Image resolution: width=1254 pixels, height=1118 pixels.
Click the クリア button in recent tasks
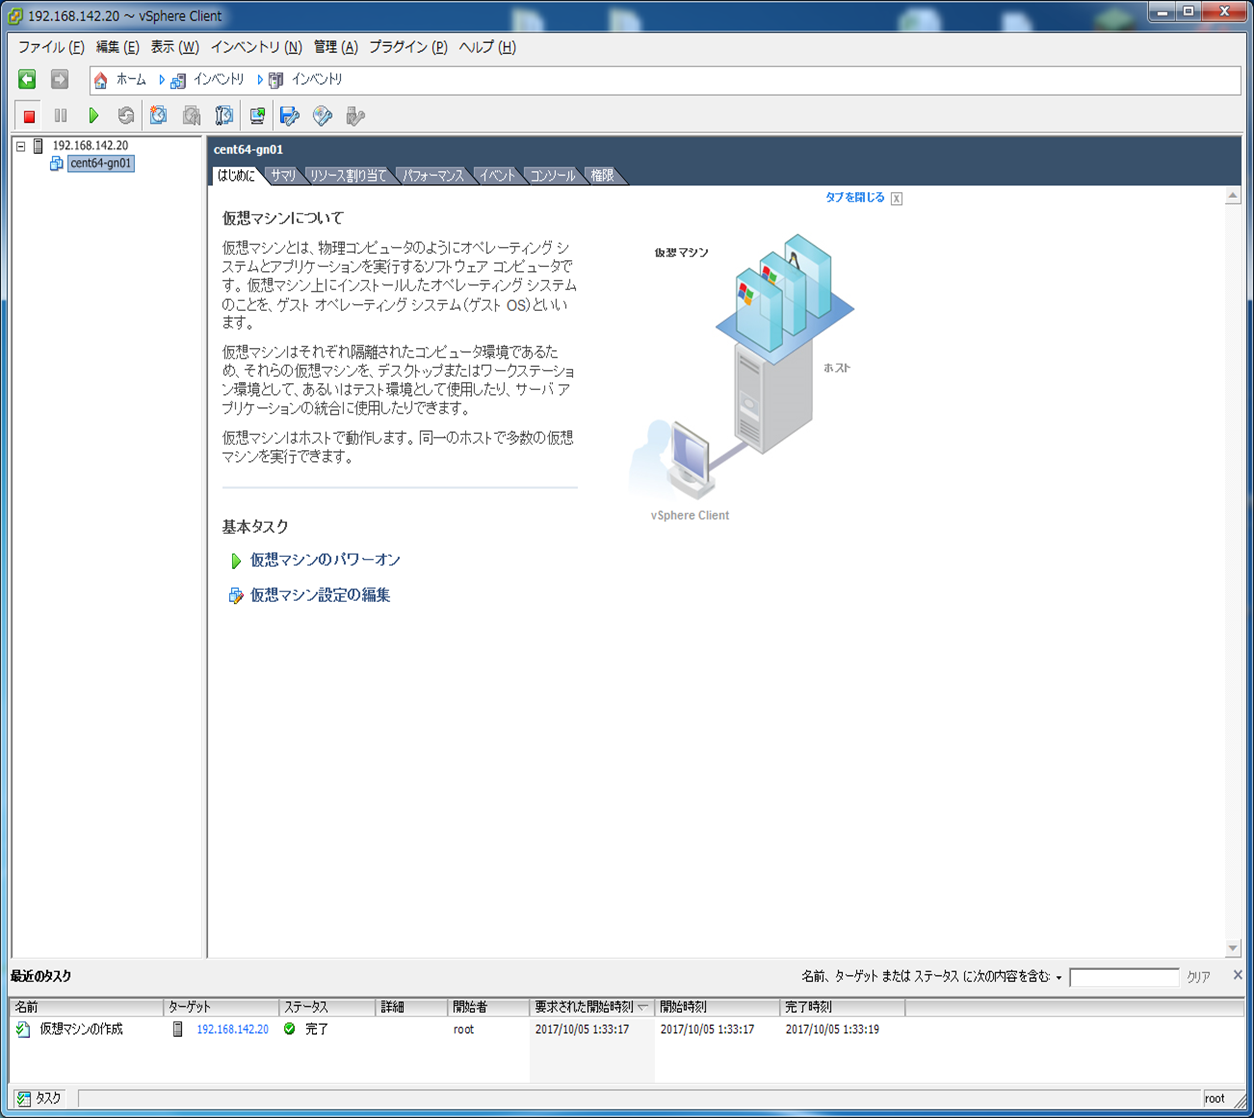coord(1199,977)
